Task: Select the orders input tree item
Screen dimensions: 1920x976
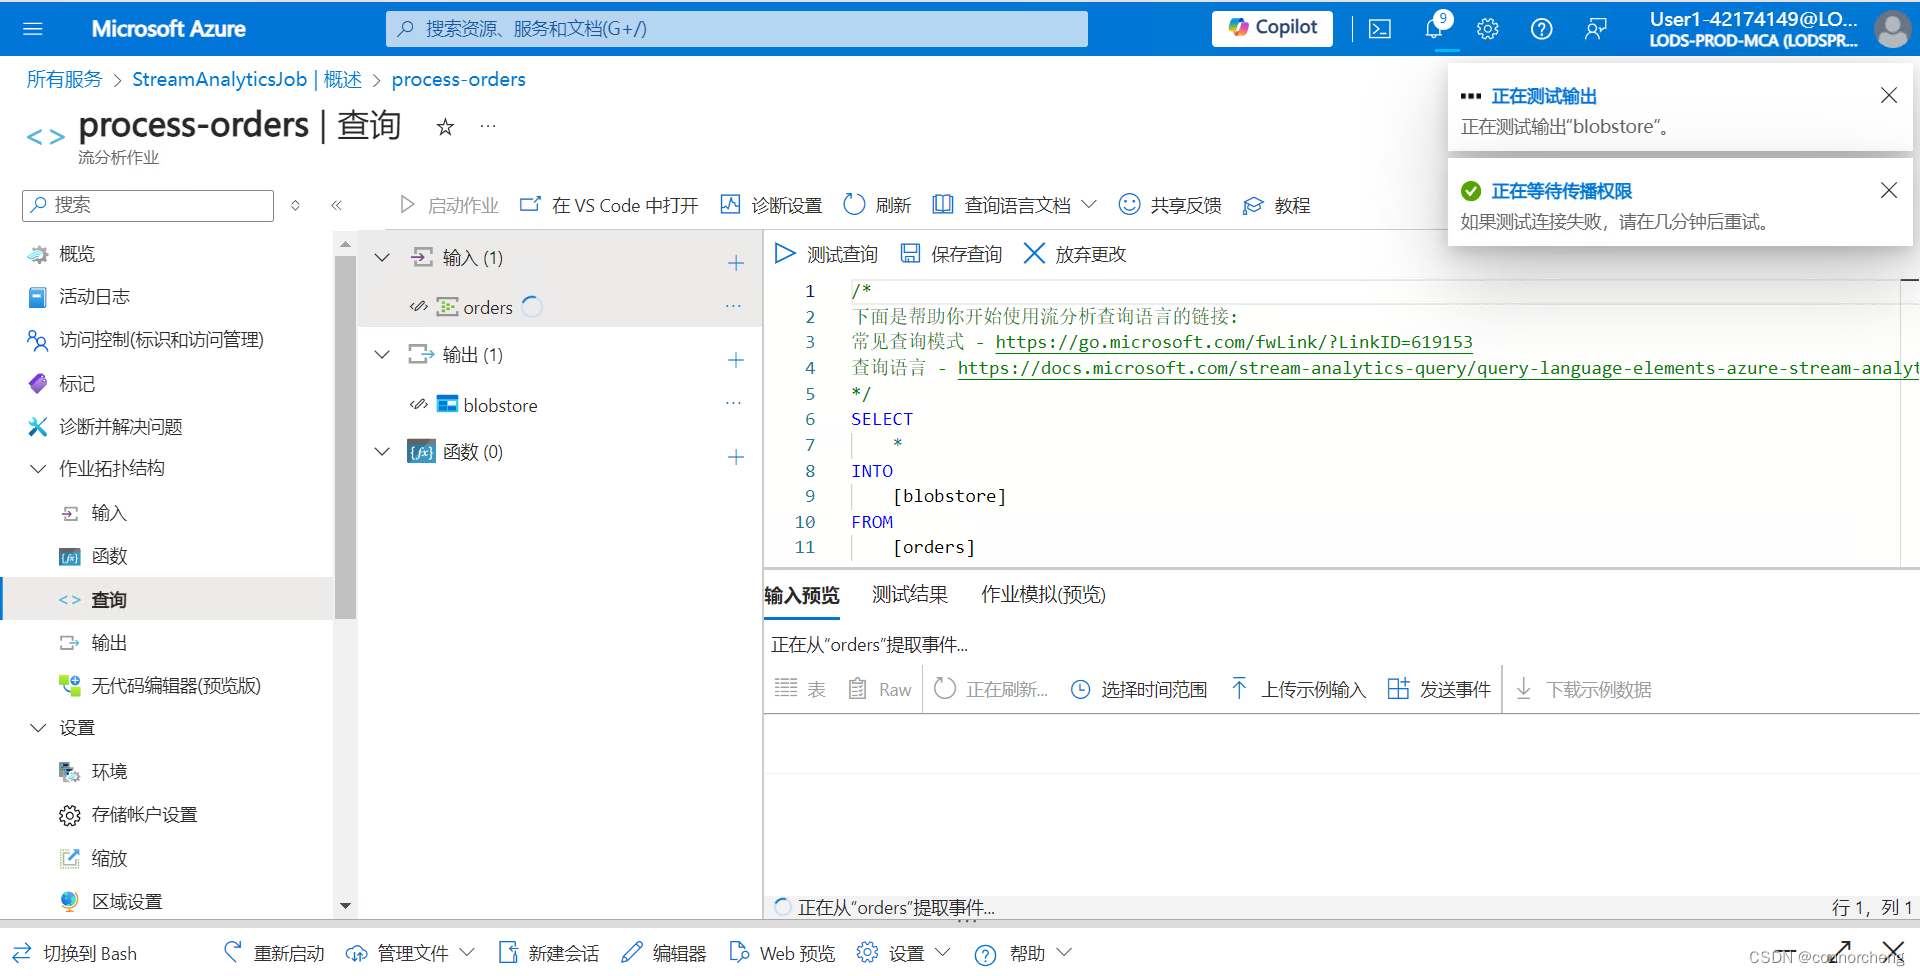Action: click(488, 307)
